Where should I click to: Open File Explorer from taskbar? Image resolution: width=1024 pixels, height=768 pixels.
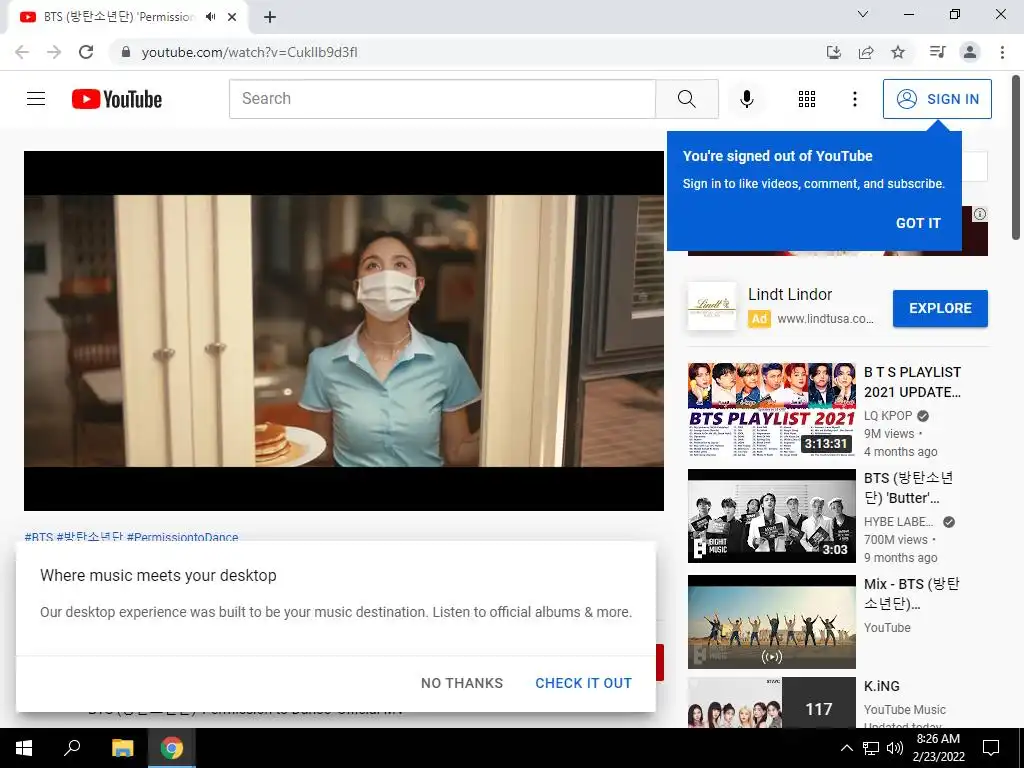(122, 748)
